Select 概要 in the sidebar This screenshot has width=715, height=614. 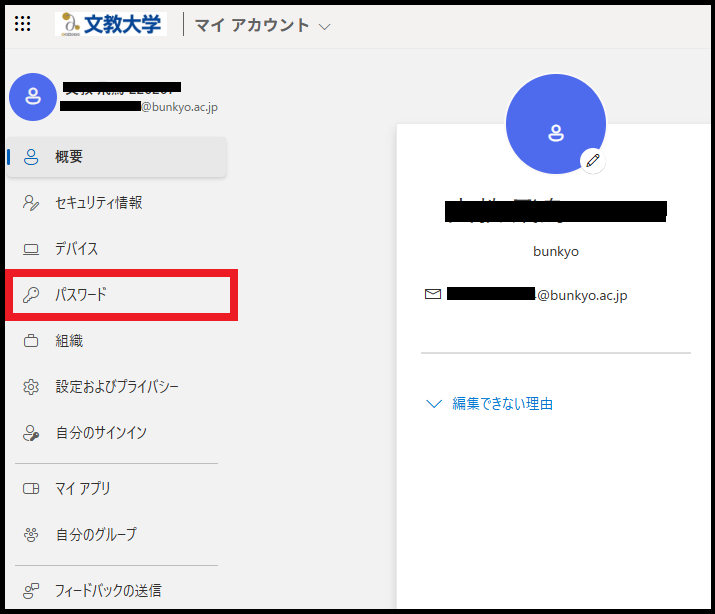117,157
